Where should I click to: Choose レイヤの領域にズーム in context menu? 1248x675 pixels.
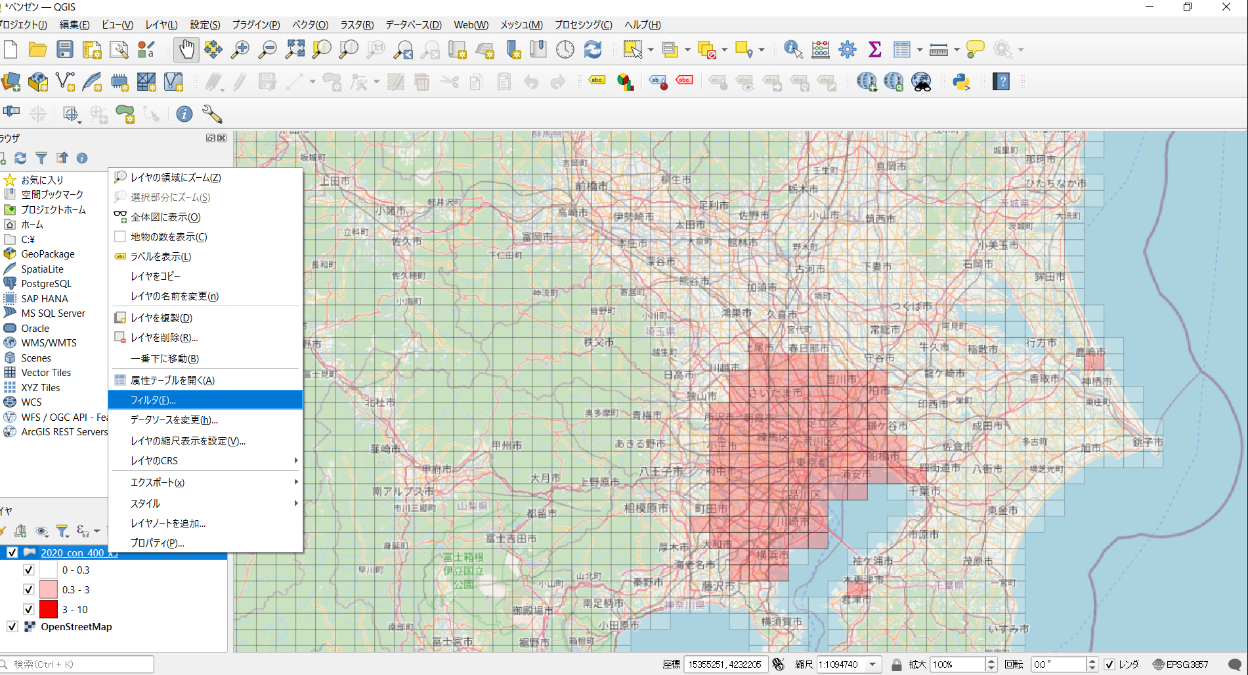(x=205, y=177)
